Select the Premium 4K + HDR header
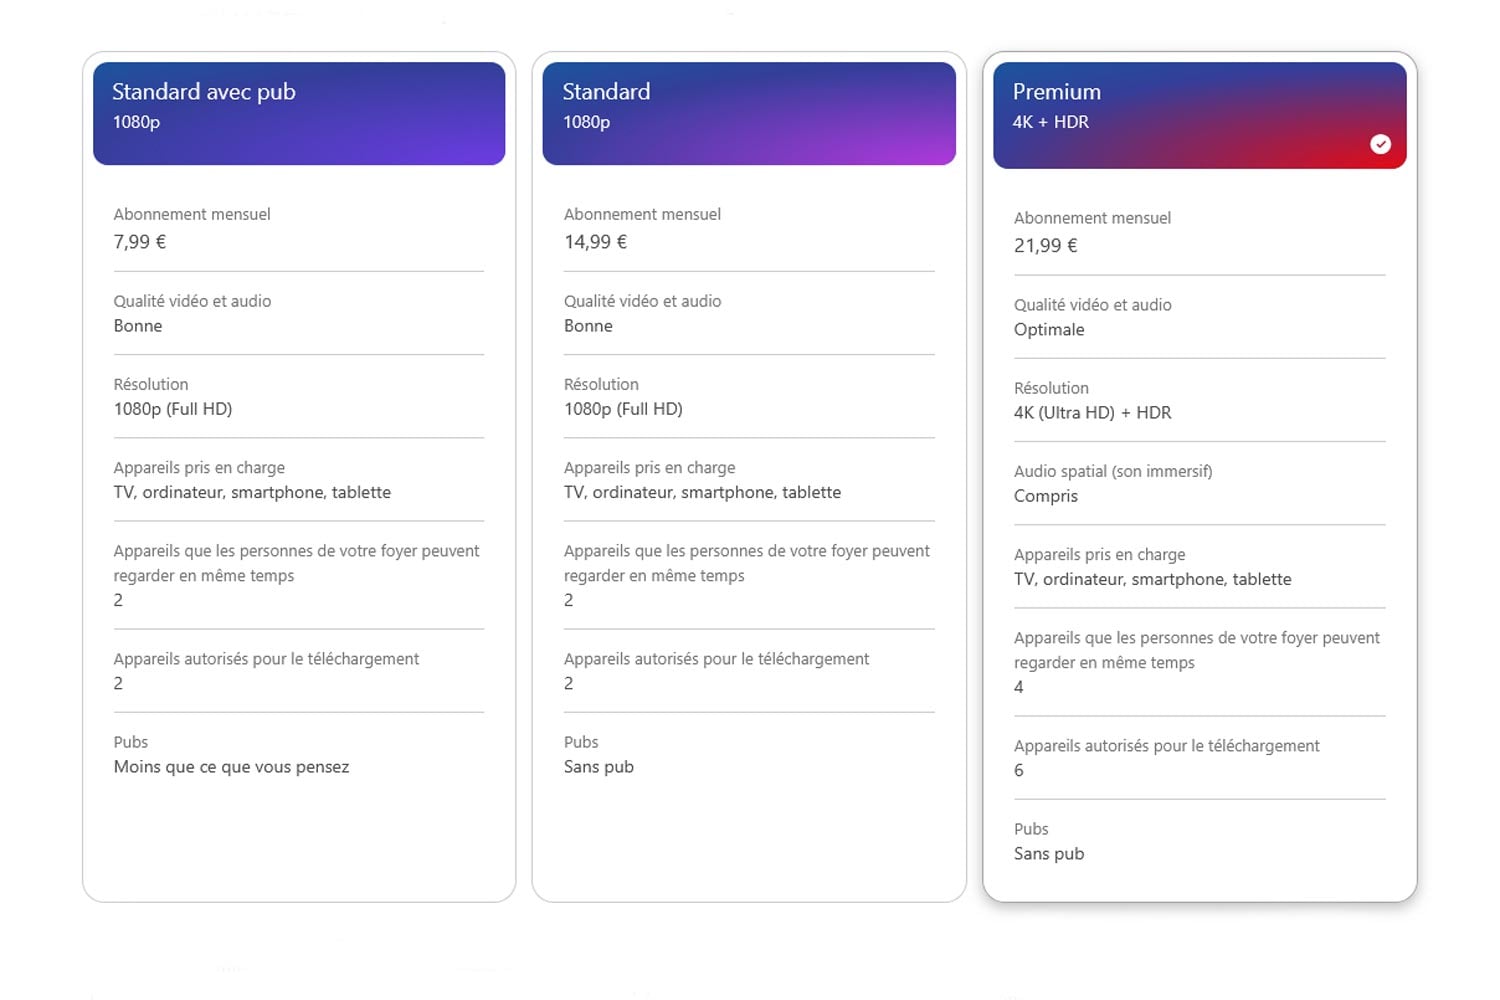1500x1000 pixels. 1198,115
